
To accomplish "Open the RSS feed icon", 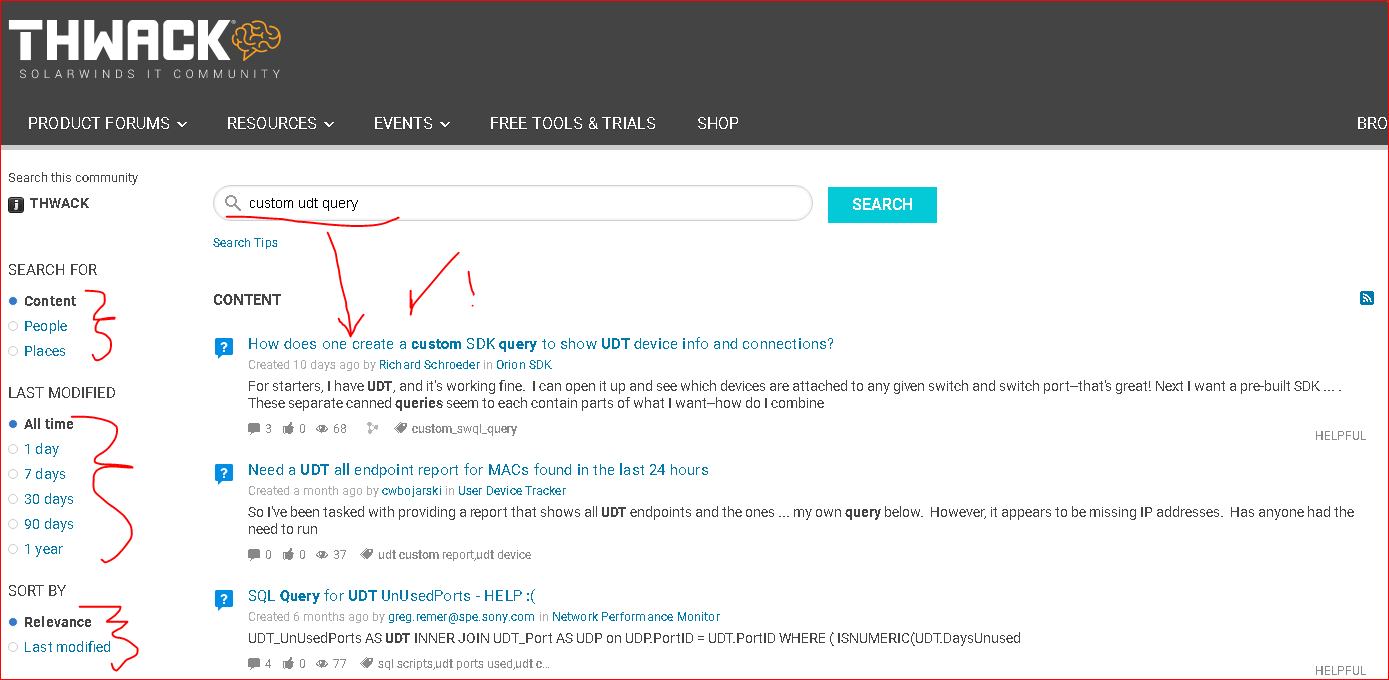I will pos(1367,298).
